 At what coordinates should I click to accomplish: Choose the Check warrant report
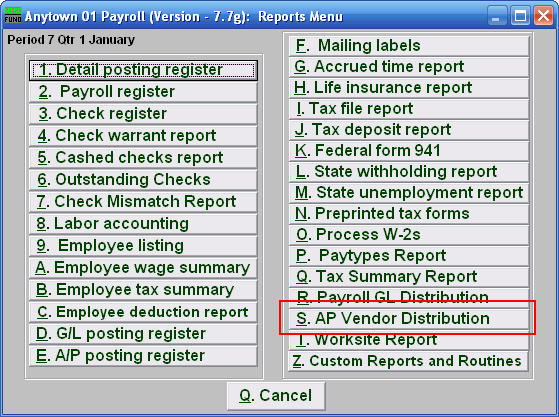coord(143,136)
